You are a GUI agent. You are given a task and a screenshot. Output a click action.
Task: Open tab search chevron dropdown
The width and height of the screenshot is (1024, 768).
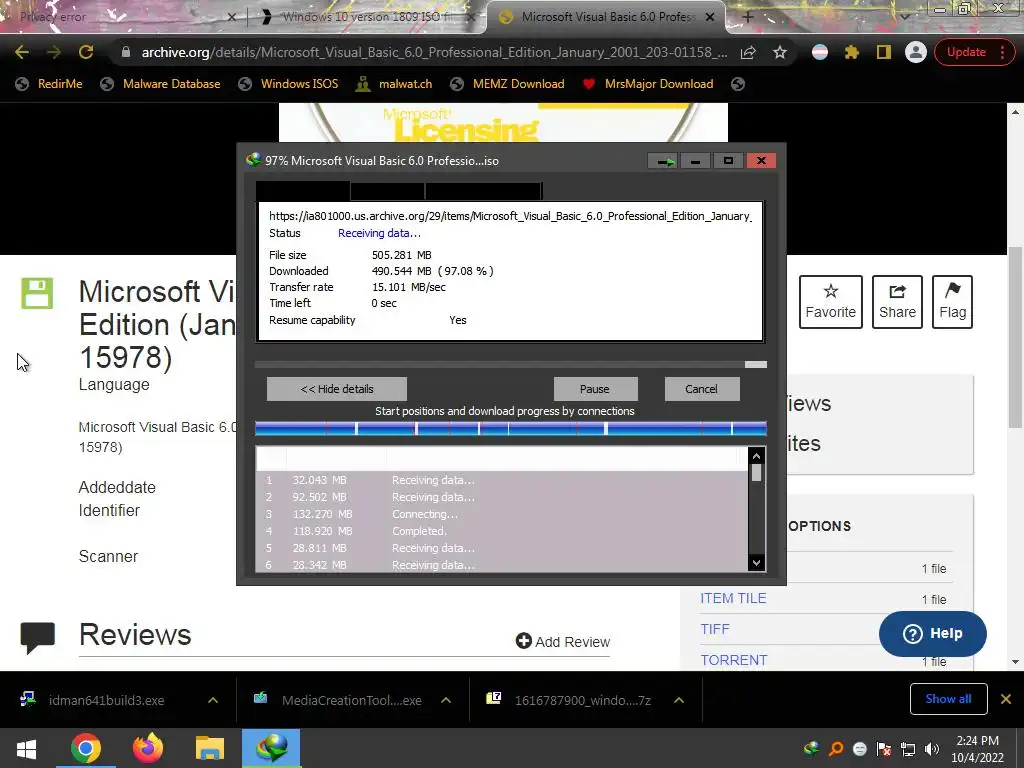click(x=905, y=17)
